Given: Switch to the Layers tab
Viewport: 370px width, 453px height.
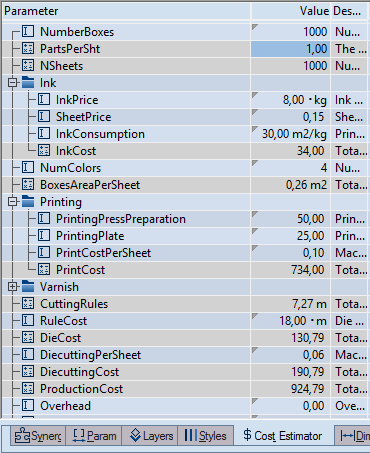Looking at the screenshot, I should 150,436.
